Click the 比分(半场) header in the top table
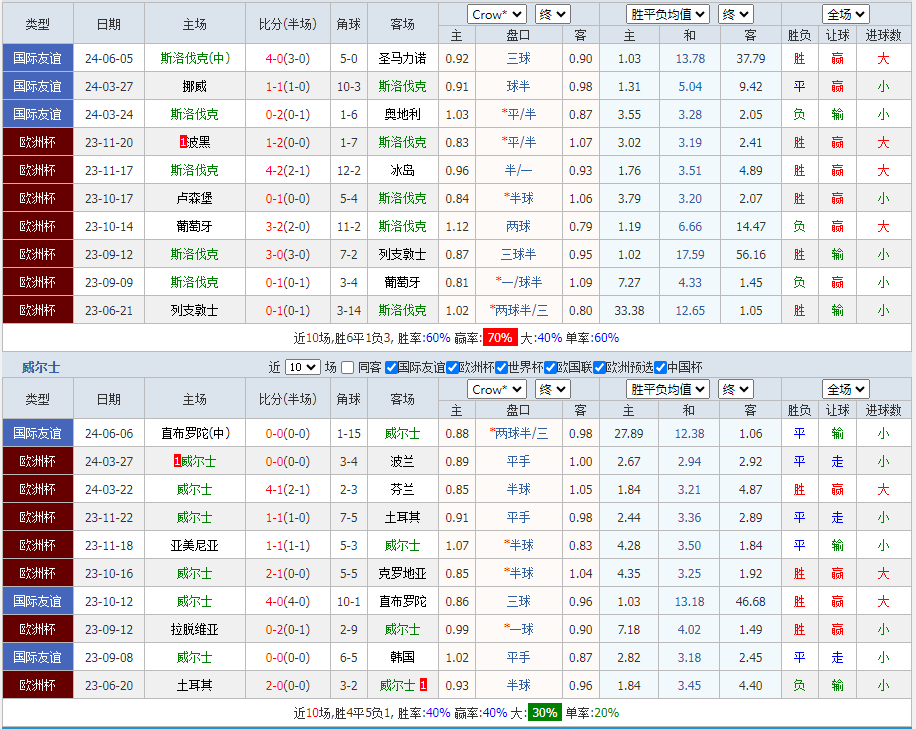 tap(288, 24)
